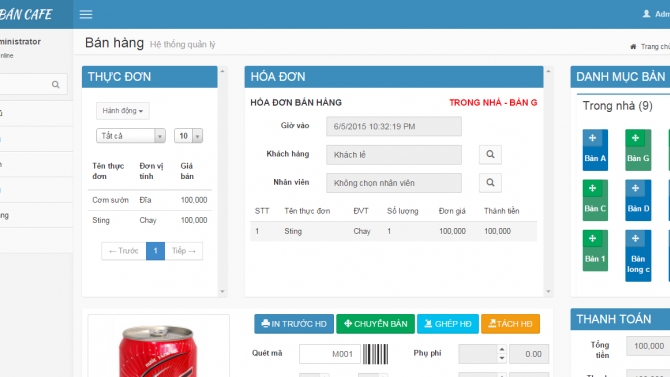Select the Sting row in invoice table
Image resolution: width=670 pixels, height=377 pixels.
pos(394,231)
